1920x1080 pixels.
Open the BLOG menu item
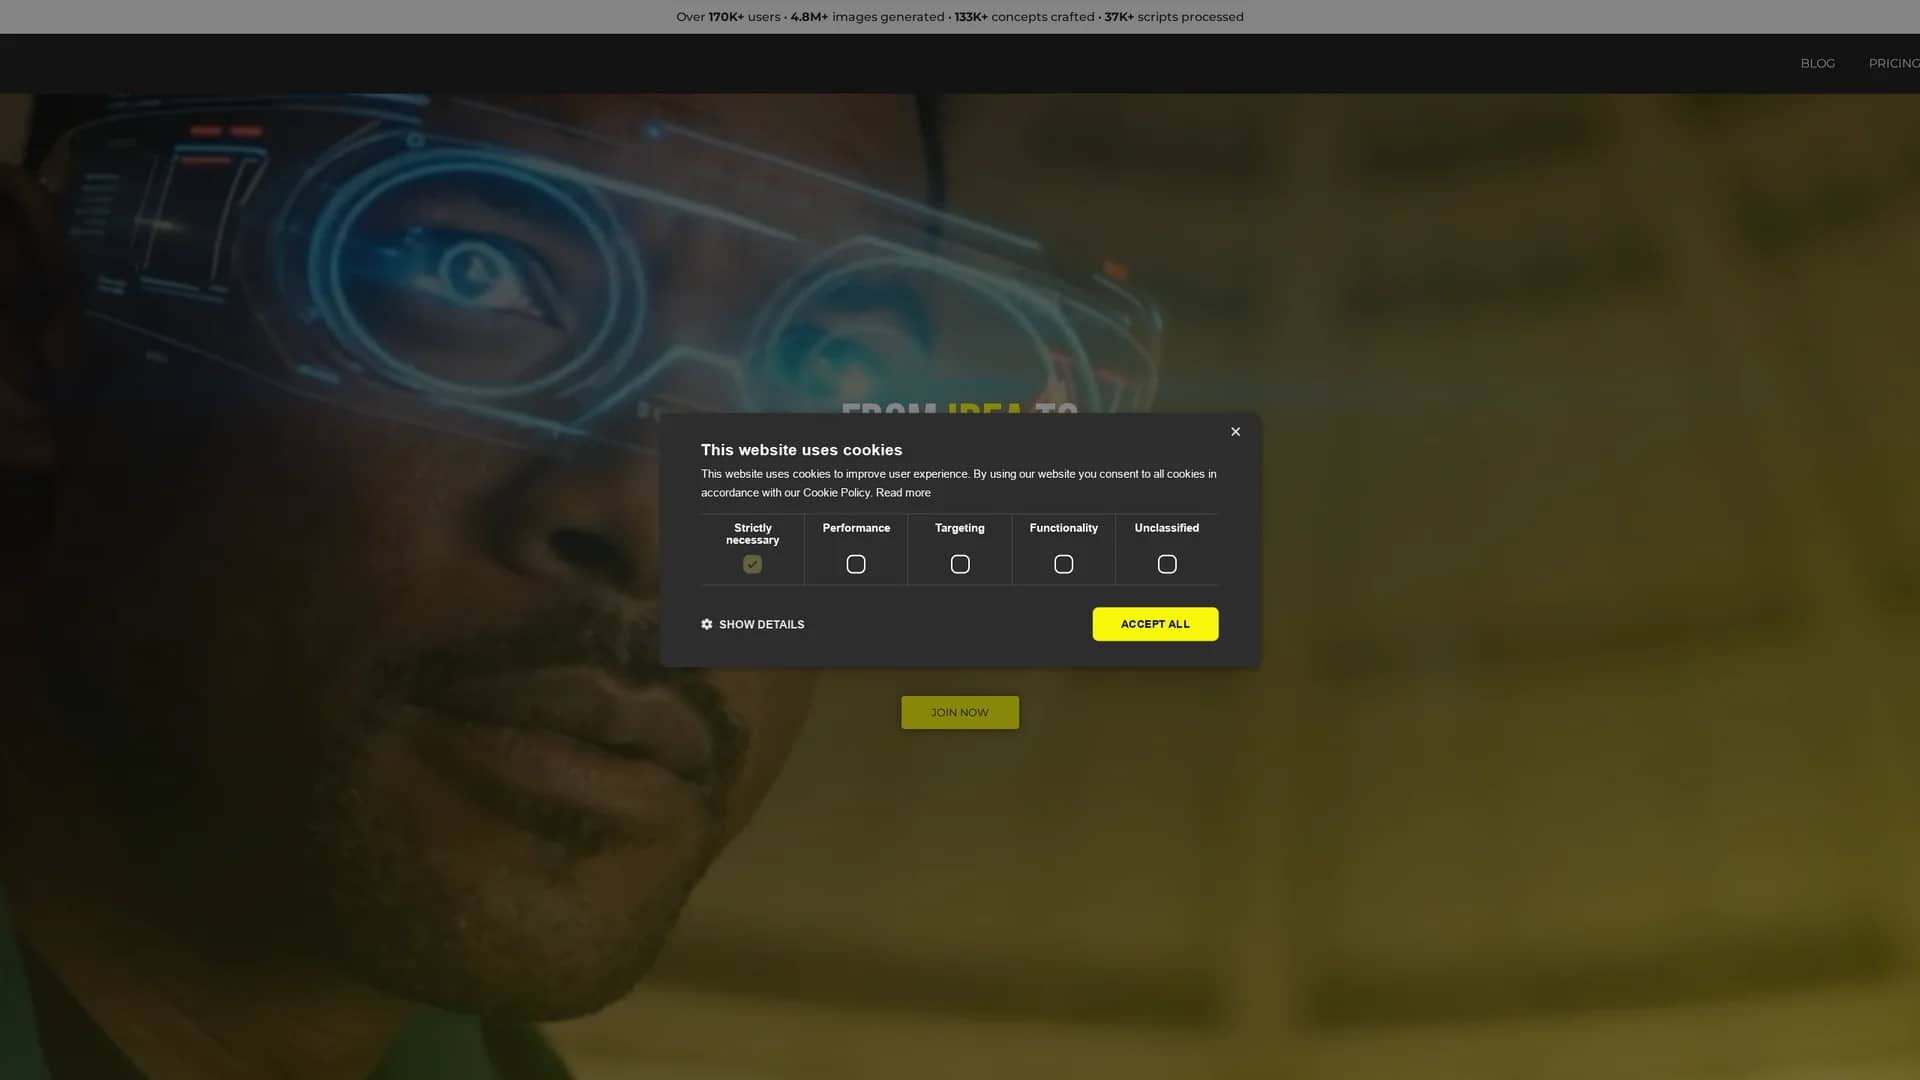[x=1817, y=63]
